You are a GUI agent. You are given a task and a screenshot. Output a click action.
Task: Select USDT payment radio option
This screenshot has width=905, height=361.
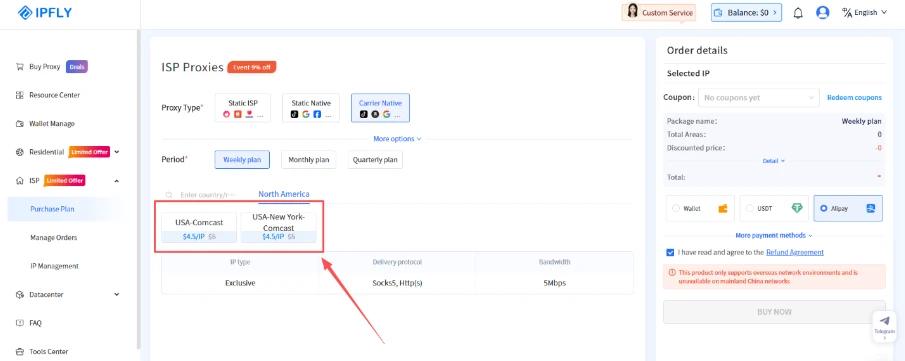(x=750, y=209)
